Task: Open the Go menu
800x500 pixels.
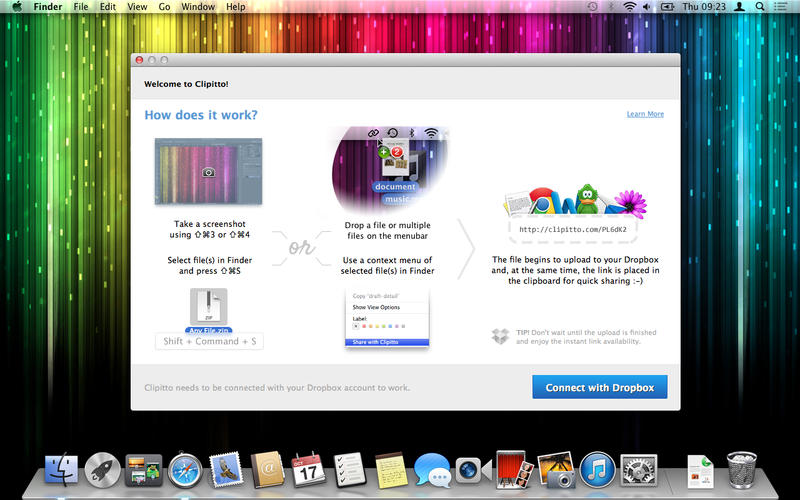Action: click(x=163, y=7)
